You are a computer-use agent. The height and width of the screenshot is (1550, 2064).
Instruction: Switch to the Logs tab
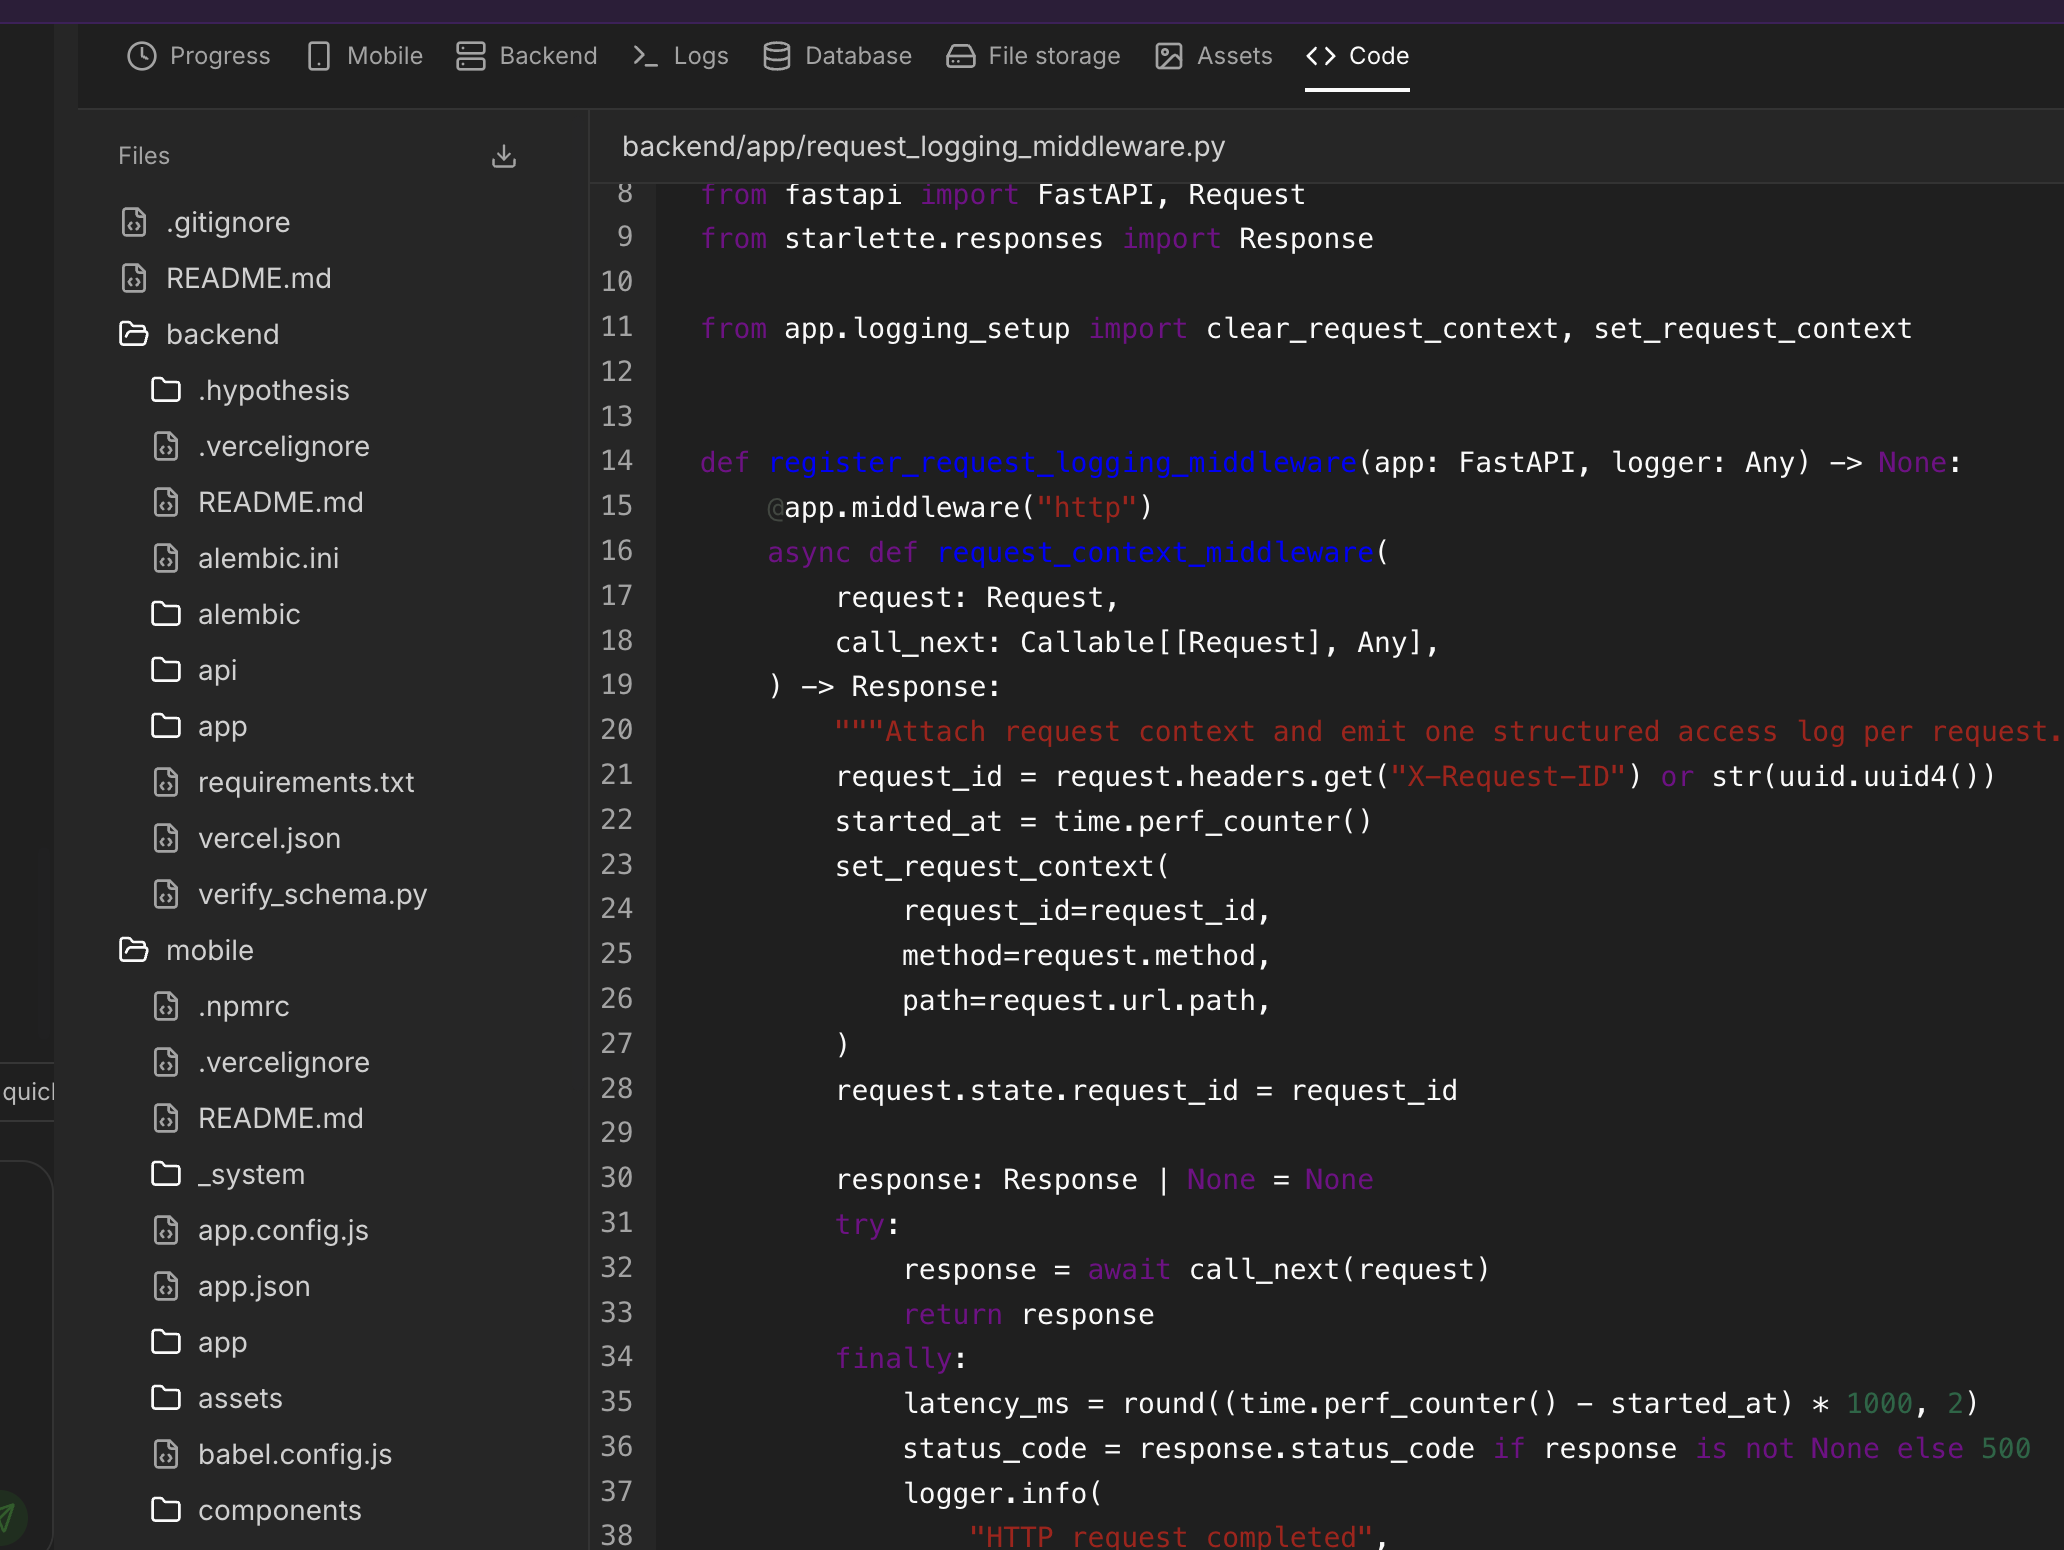click(680, 56)
